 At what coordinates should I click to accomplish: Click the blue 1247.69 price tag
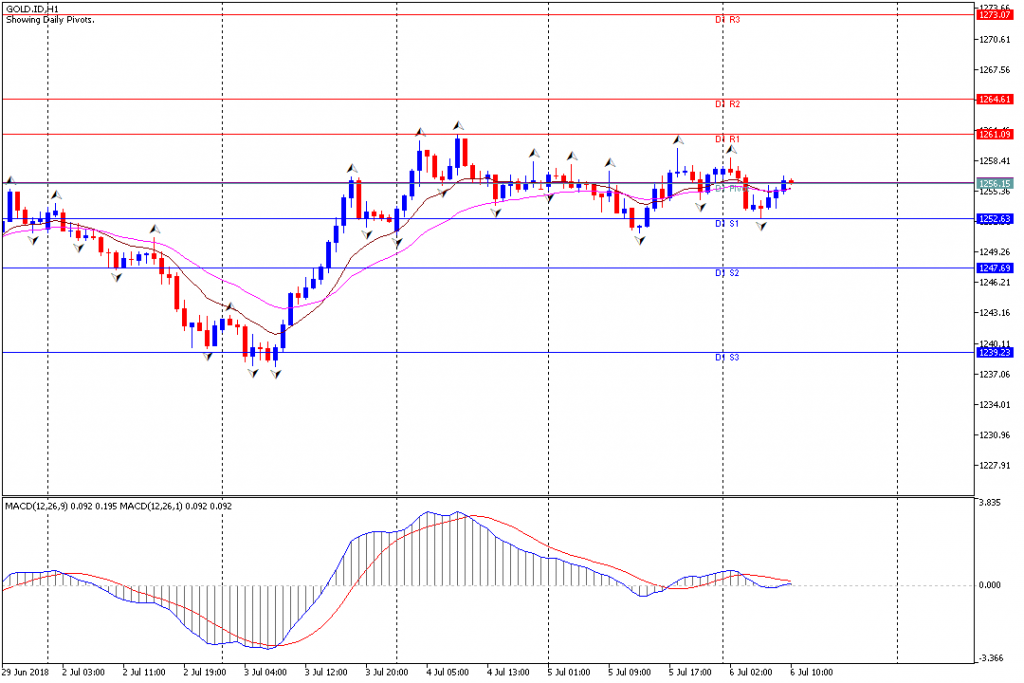[x=994, y=268]
